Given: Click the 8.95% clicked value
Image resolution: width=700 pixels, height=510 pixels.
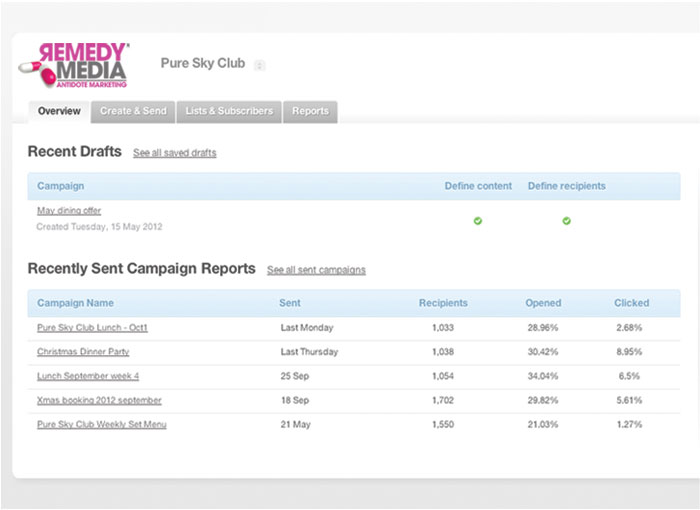Looking at the screenshot, I should pos(629,352).
